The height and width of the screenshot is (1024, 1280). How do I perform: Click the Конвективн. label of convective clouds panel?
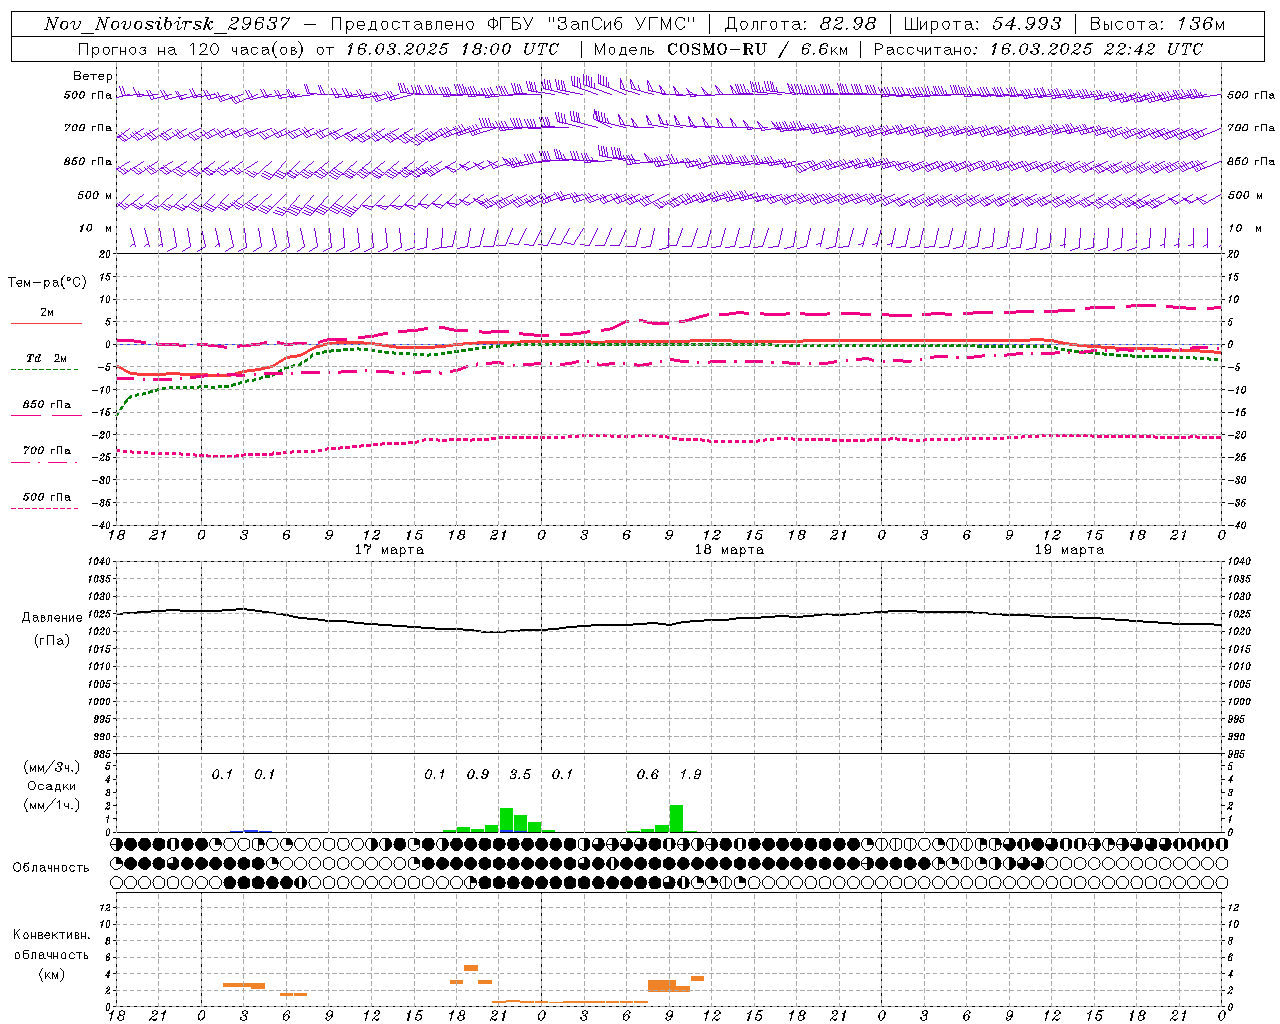coord(51,935)
